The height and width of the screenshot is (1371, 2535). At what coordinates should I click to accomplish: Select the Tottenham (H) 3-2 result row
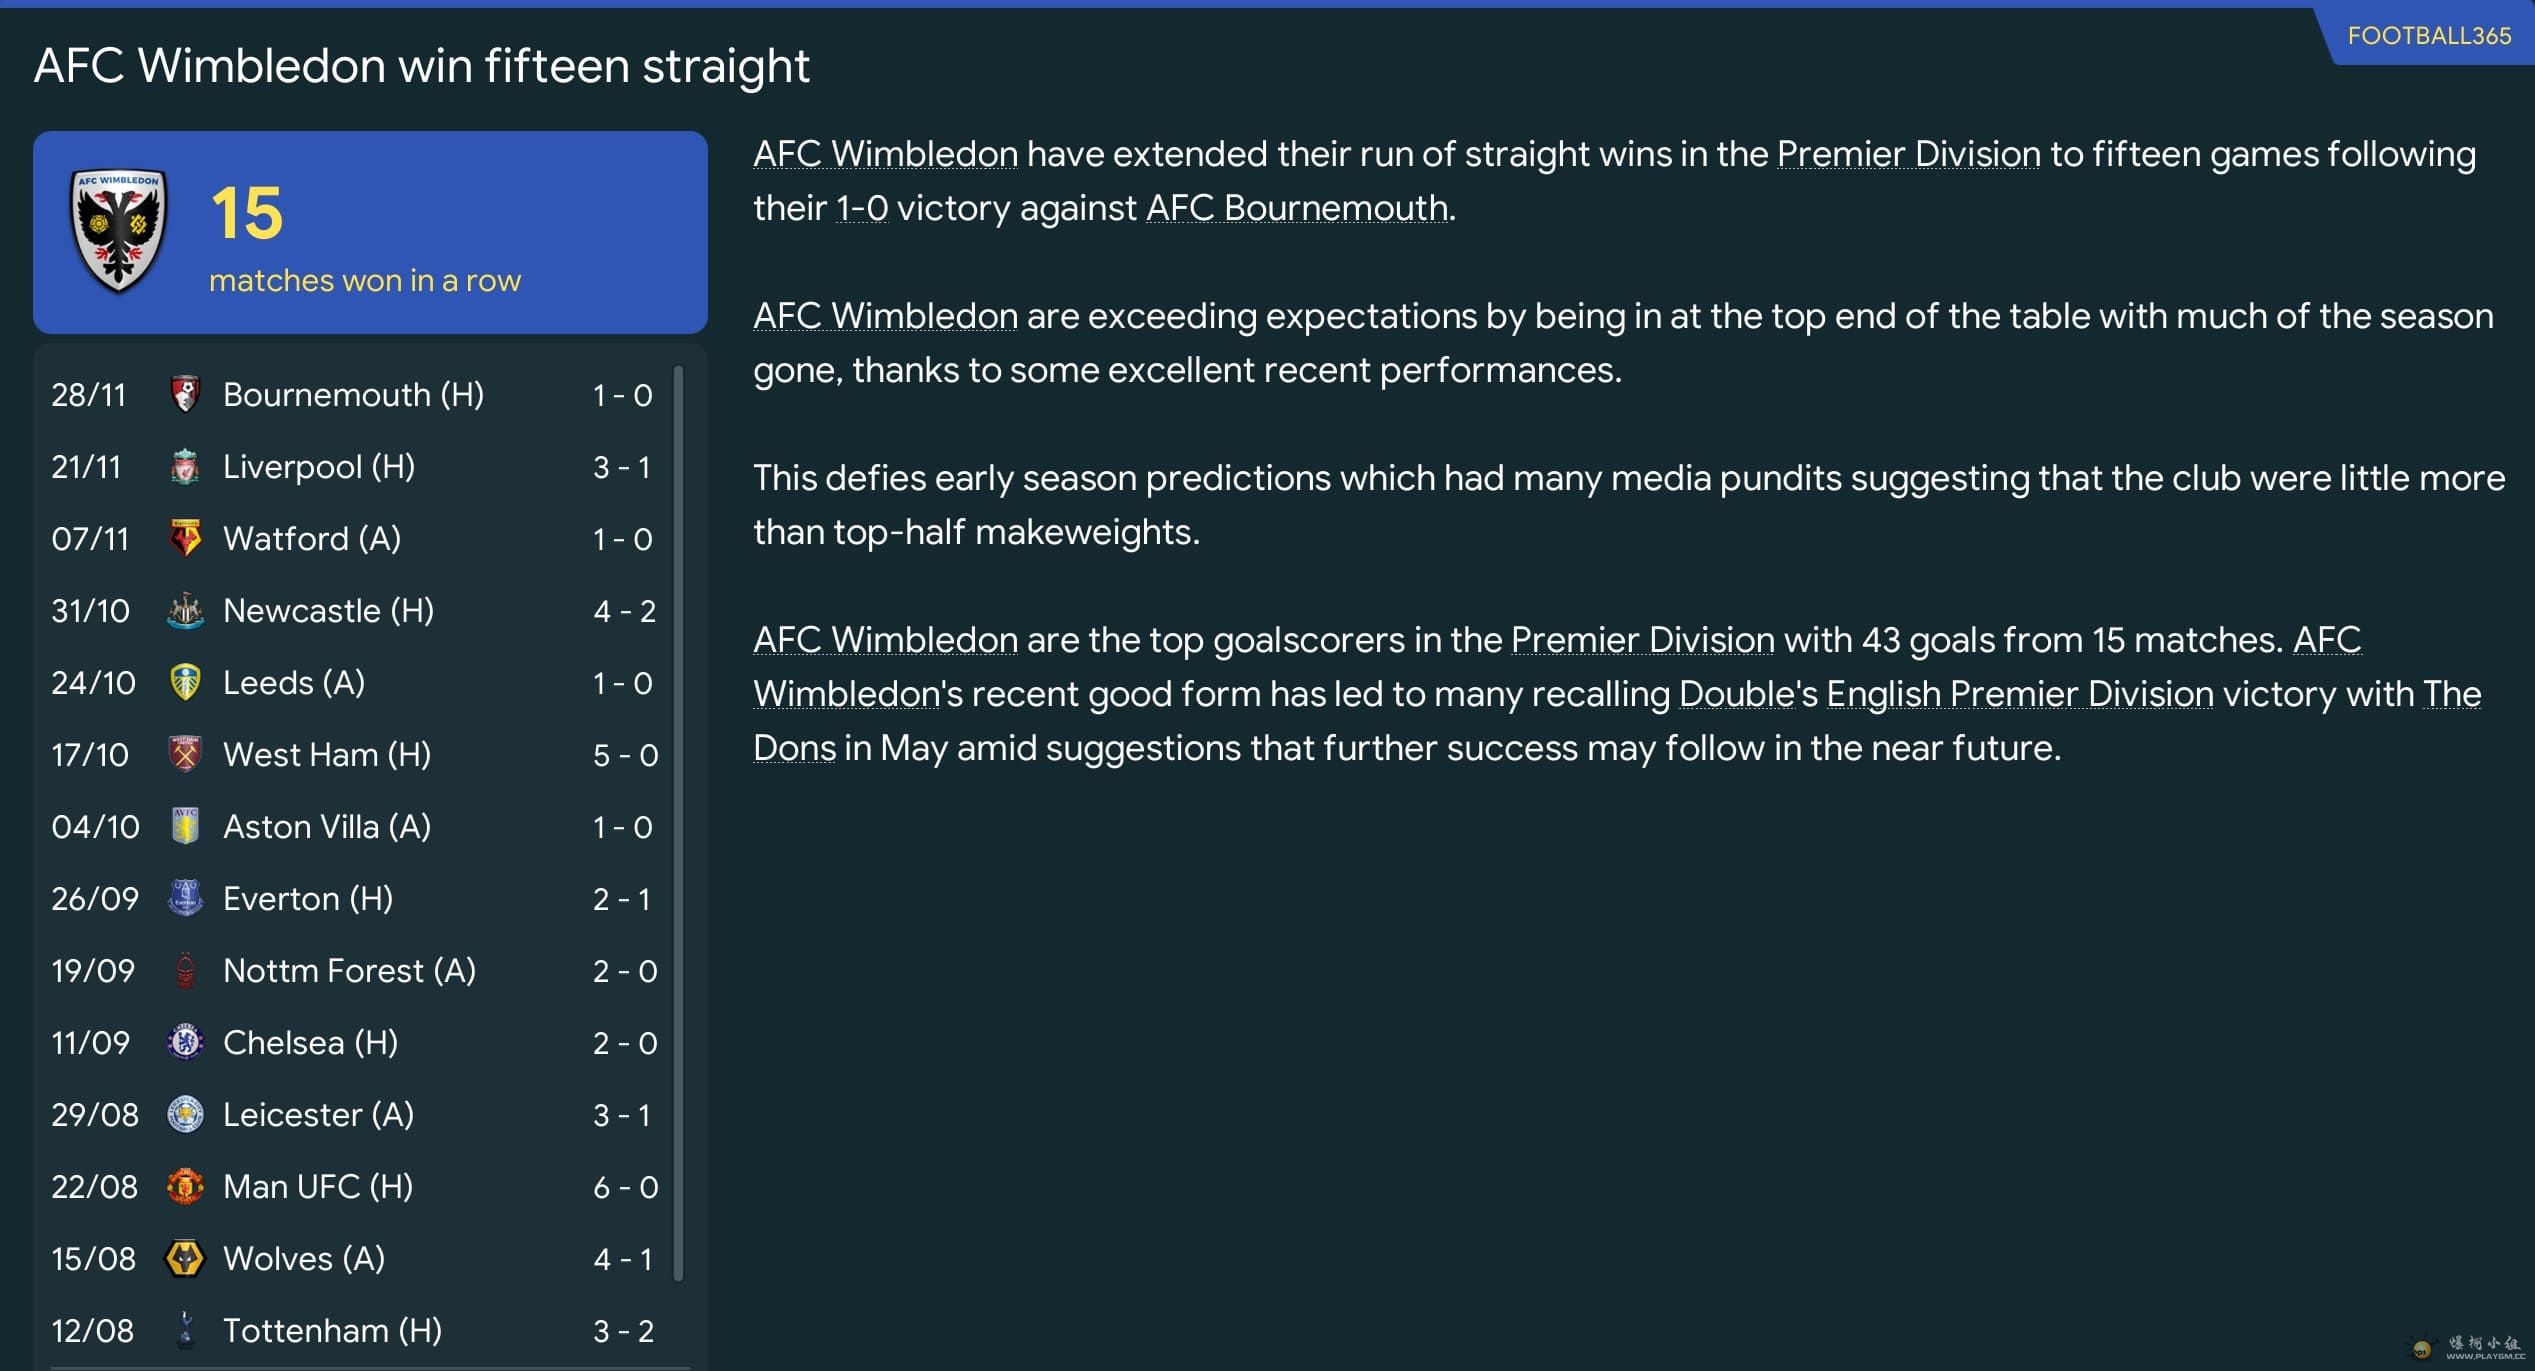[x=355, y=1331]
